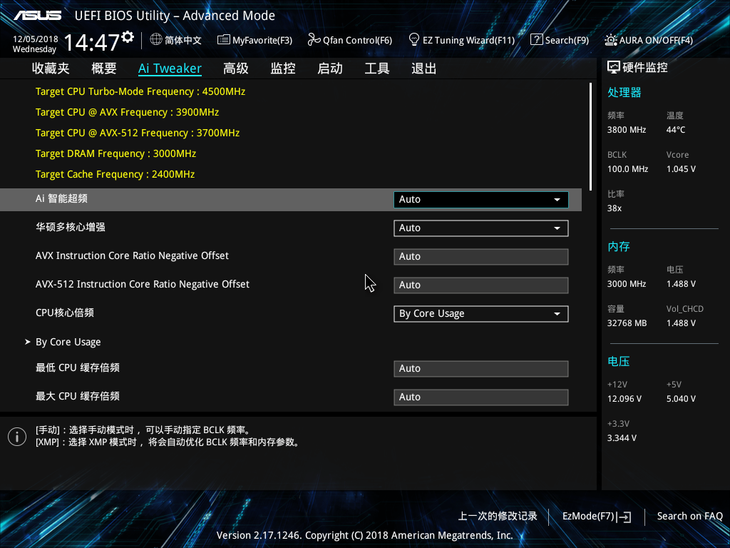Open Search(F9)

click(x=567, y=41)
